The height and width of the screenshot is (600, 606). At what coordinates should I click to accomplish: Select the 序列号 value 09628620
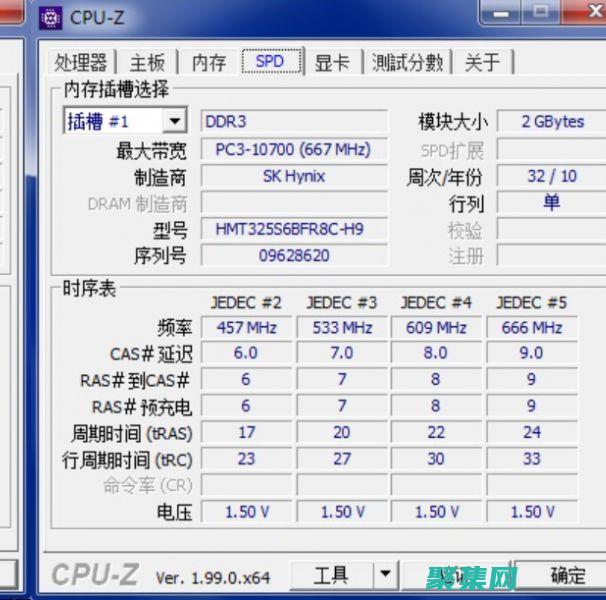tap(293, 255)
